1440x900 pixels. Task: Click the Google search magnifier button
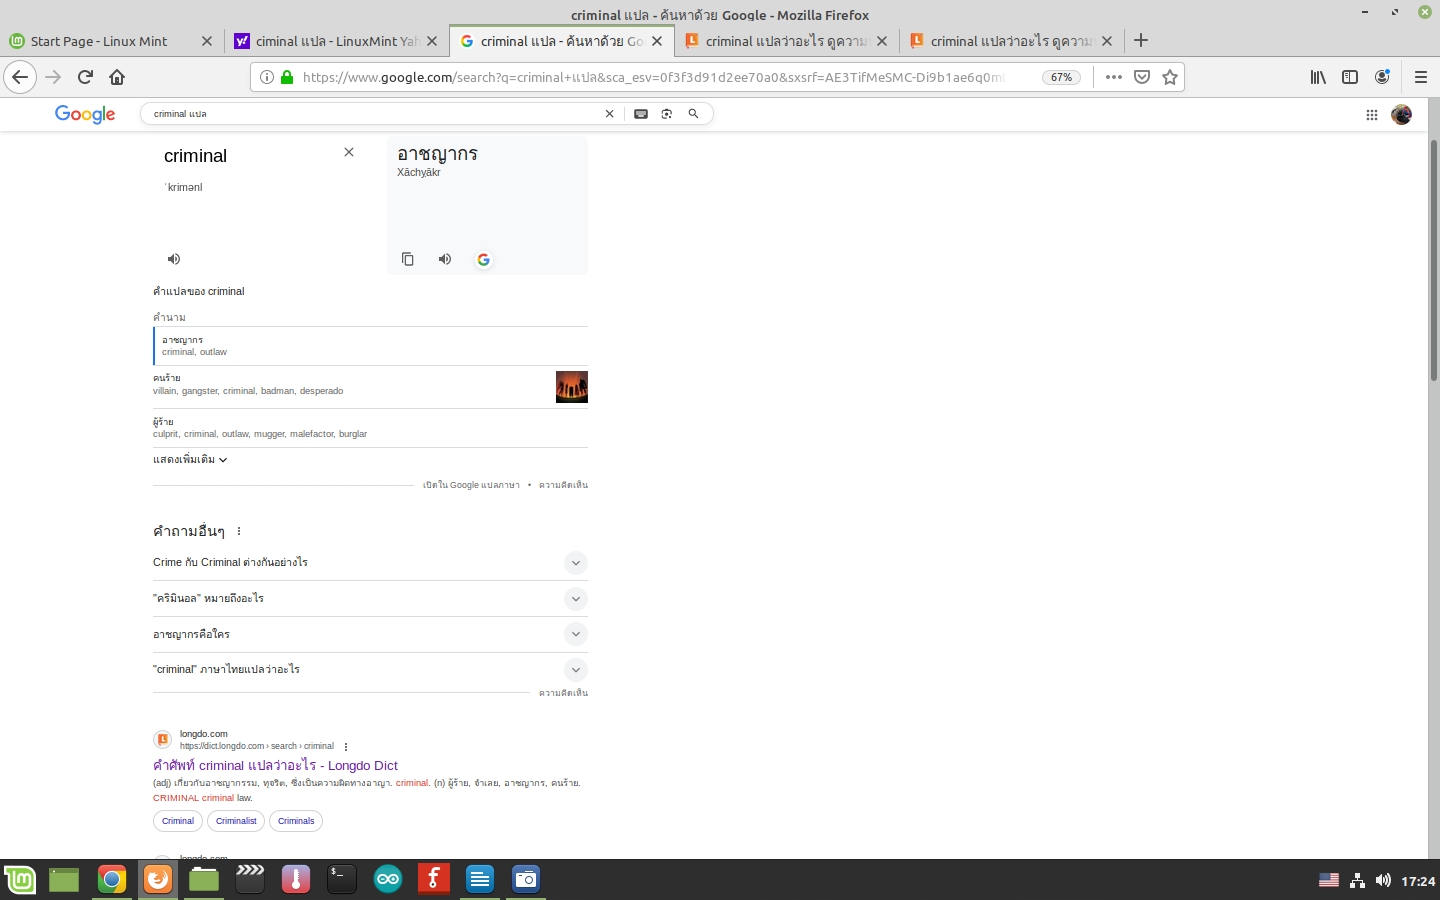tap(693, 114)
